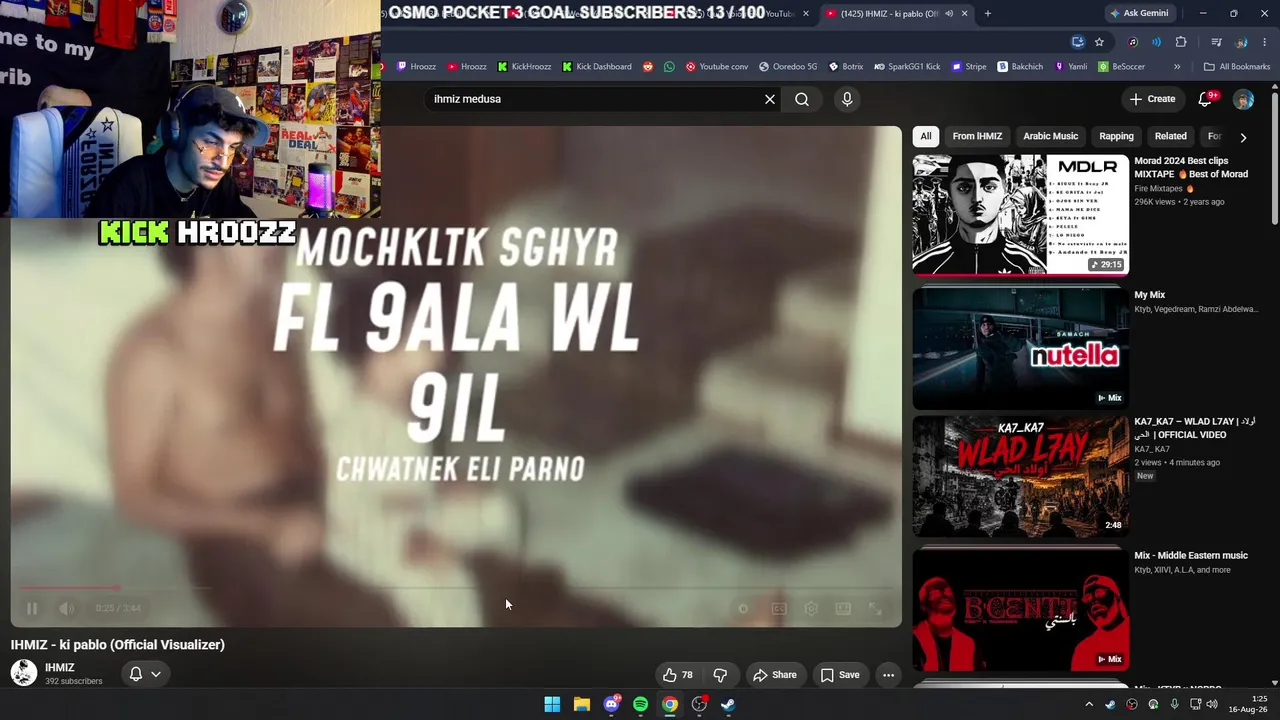The width and height of the screenshot is (1280, 720).
Task: Open the IHMIZ channel name link
Action: pyautogui.click(x=60, y=667)
